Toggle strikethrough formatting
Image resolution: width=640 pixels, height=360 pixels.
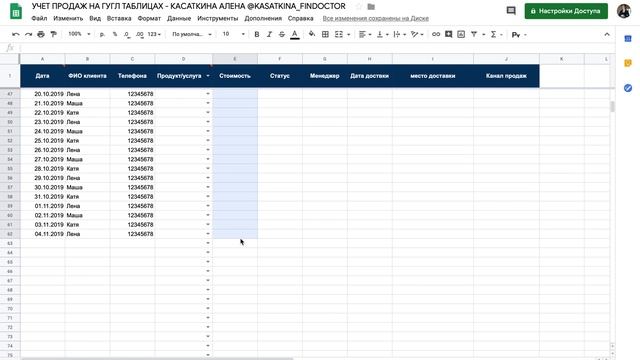pos(282,35)
